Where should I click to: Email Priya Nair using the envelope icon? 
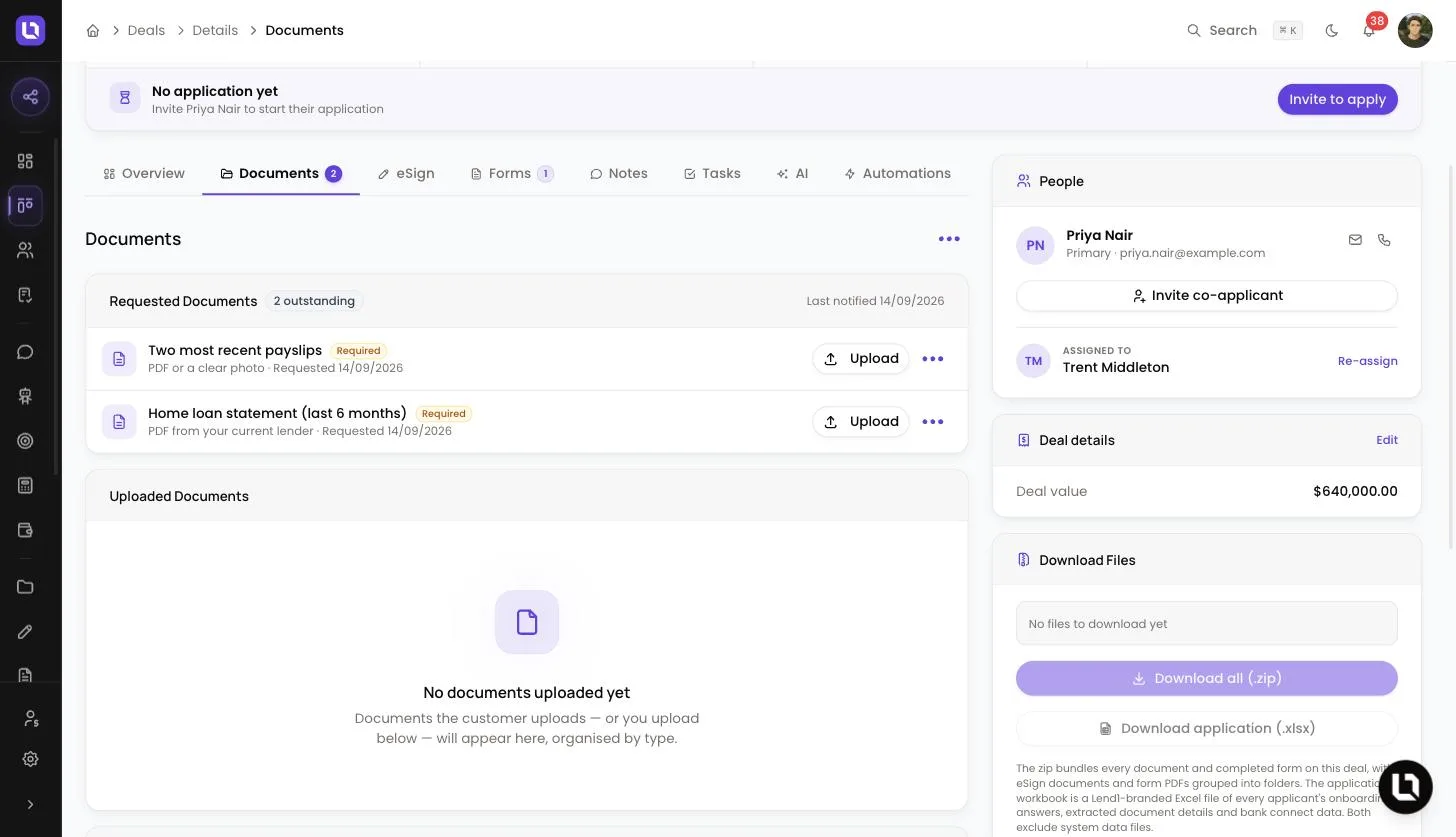1355,240
